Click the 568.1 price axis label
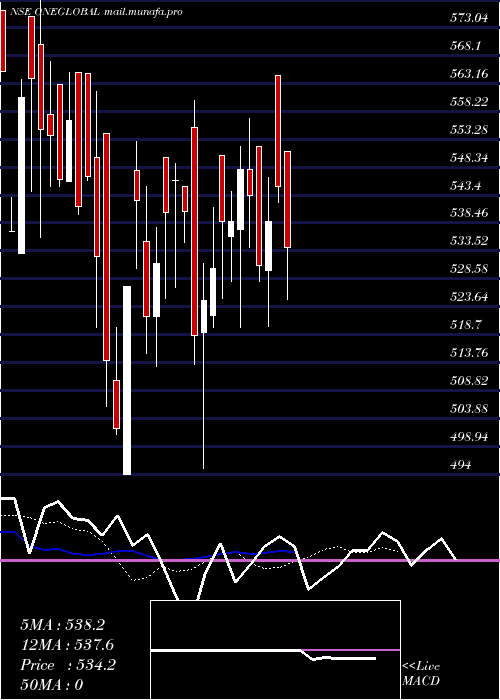 466,46
